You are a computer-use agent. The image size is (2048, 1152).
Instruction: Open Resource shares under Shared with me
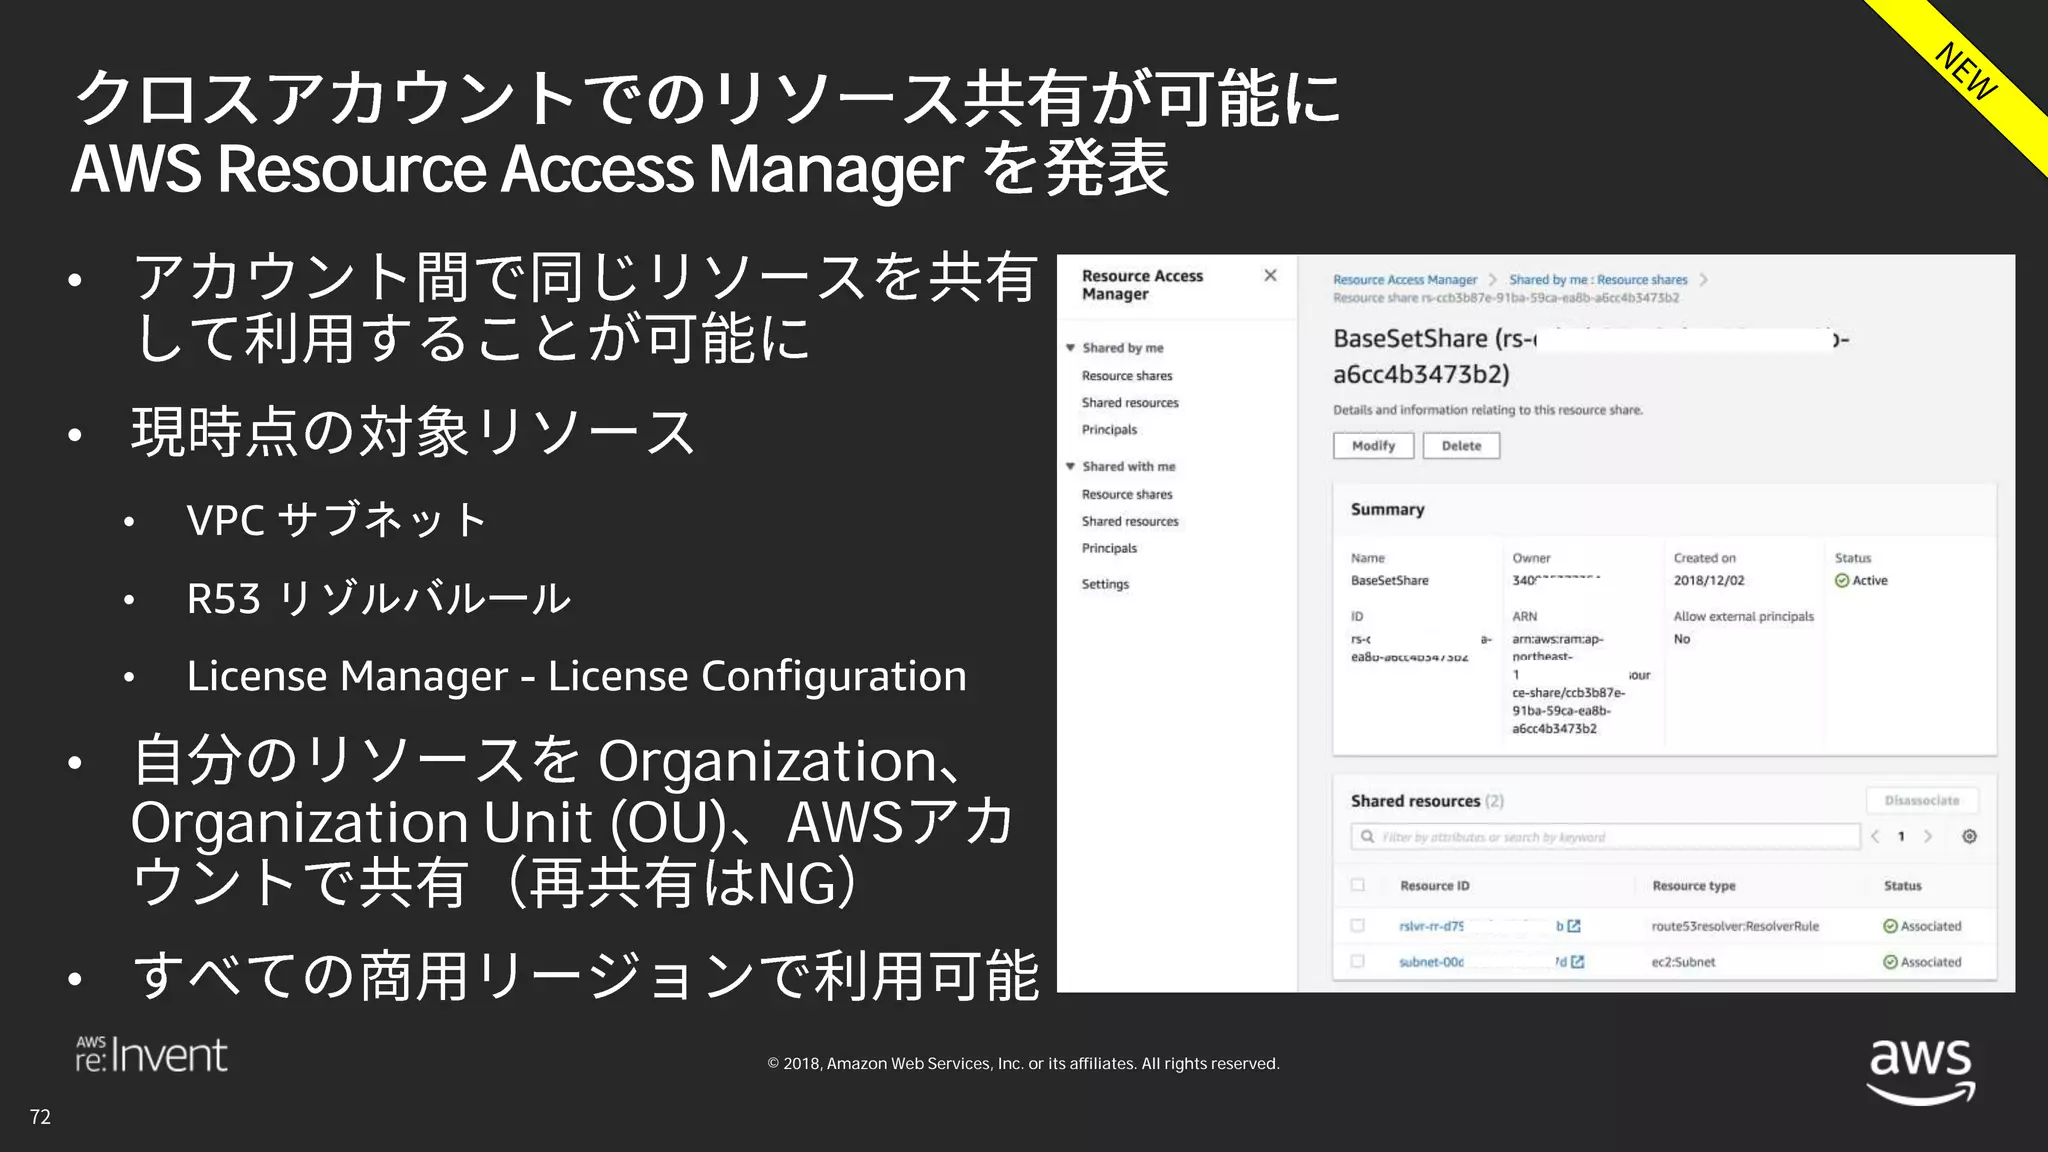(x=1127, y=494)
